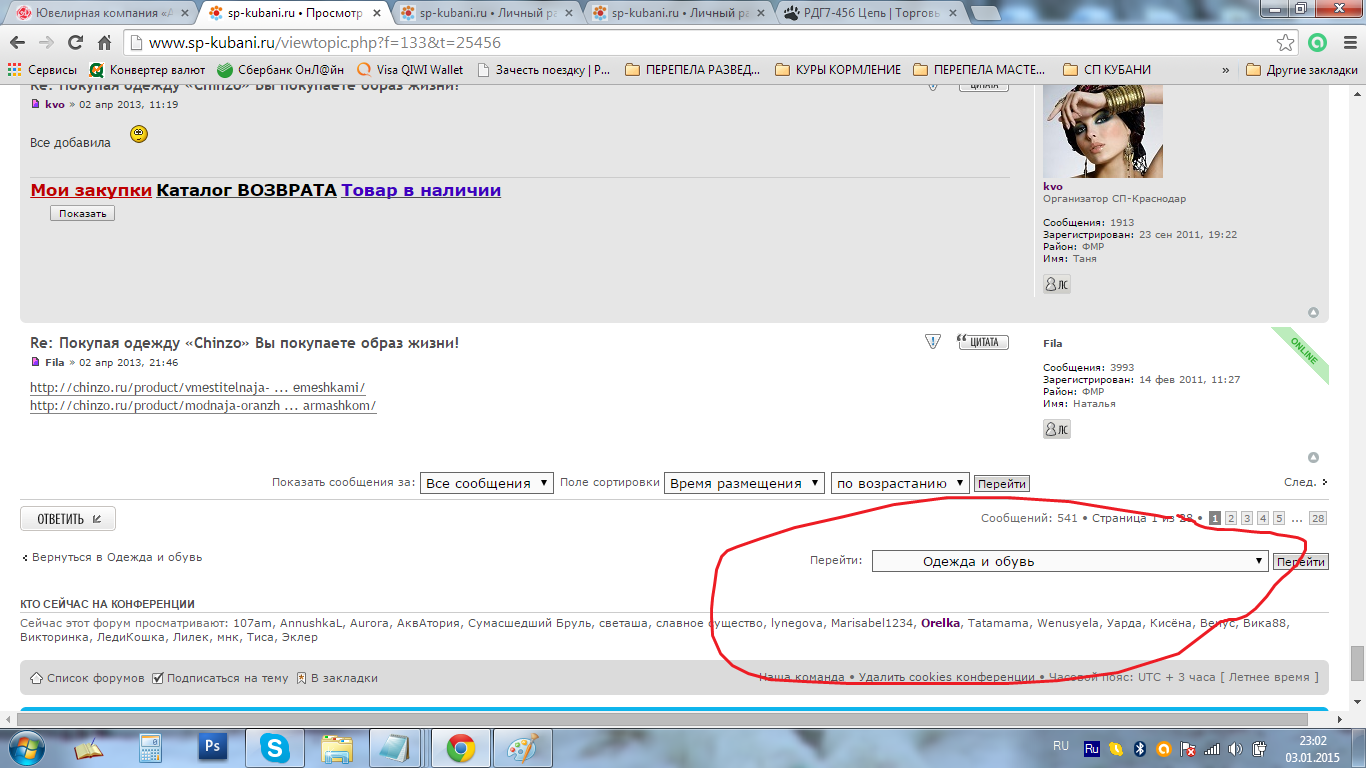Open the Время размещения sort dropdown

[x=744, y=483]
